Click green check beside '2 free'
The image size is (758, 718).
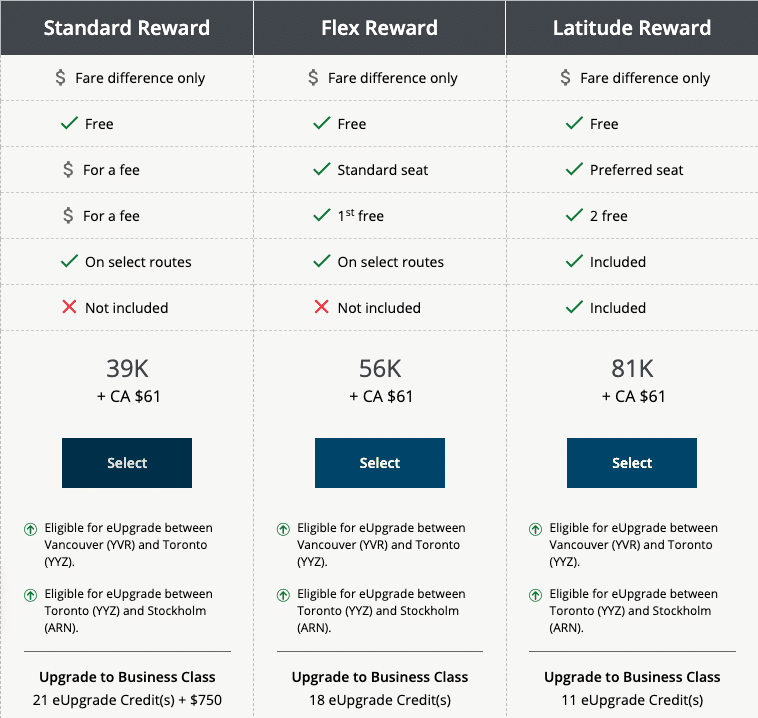click(x=574, y=216)
